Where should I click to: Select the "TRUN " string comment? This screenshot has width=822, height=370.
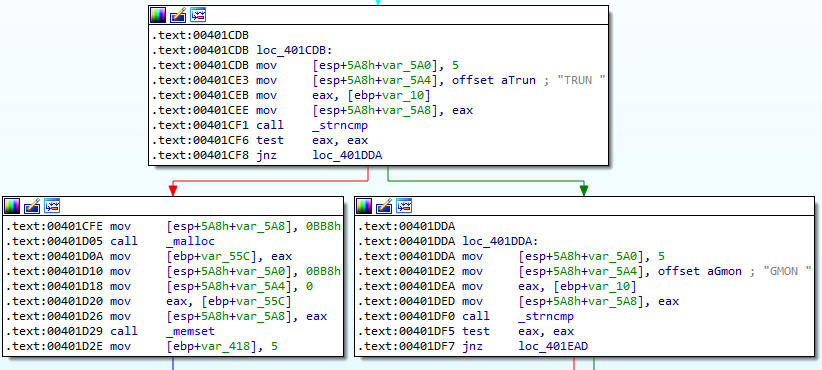(x=580, y=80)
